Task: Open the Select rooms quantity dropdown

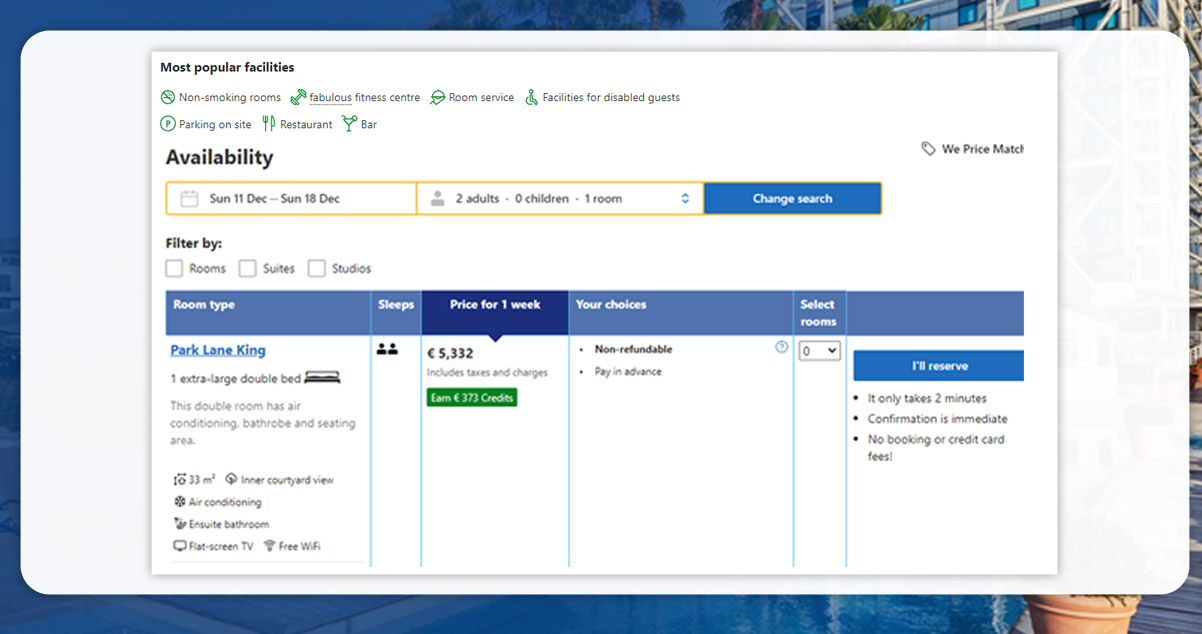Action: (819, 351)
